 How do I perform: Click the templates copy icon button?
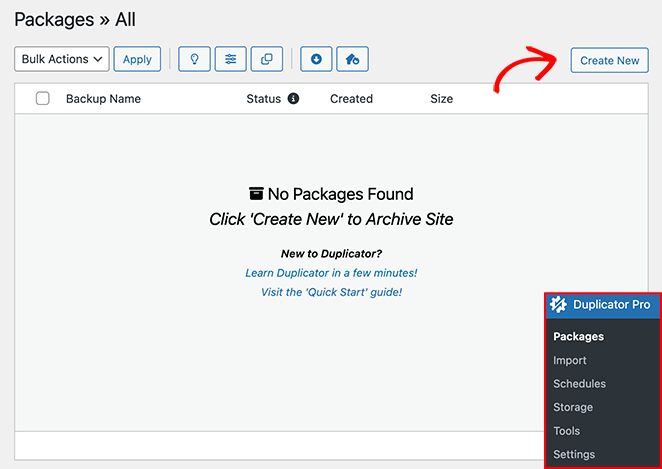(267, 59)
